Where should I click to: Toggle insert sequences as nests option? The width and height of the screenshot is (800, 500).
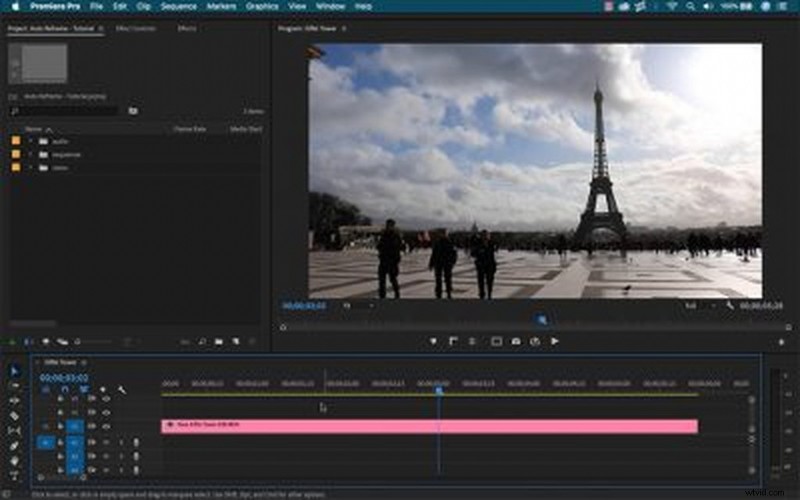pos(46,390)
